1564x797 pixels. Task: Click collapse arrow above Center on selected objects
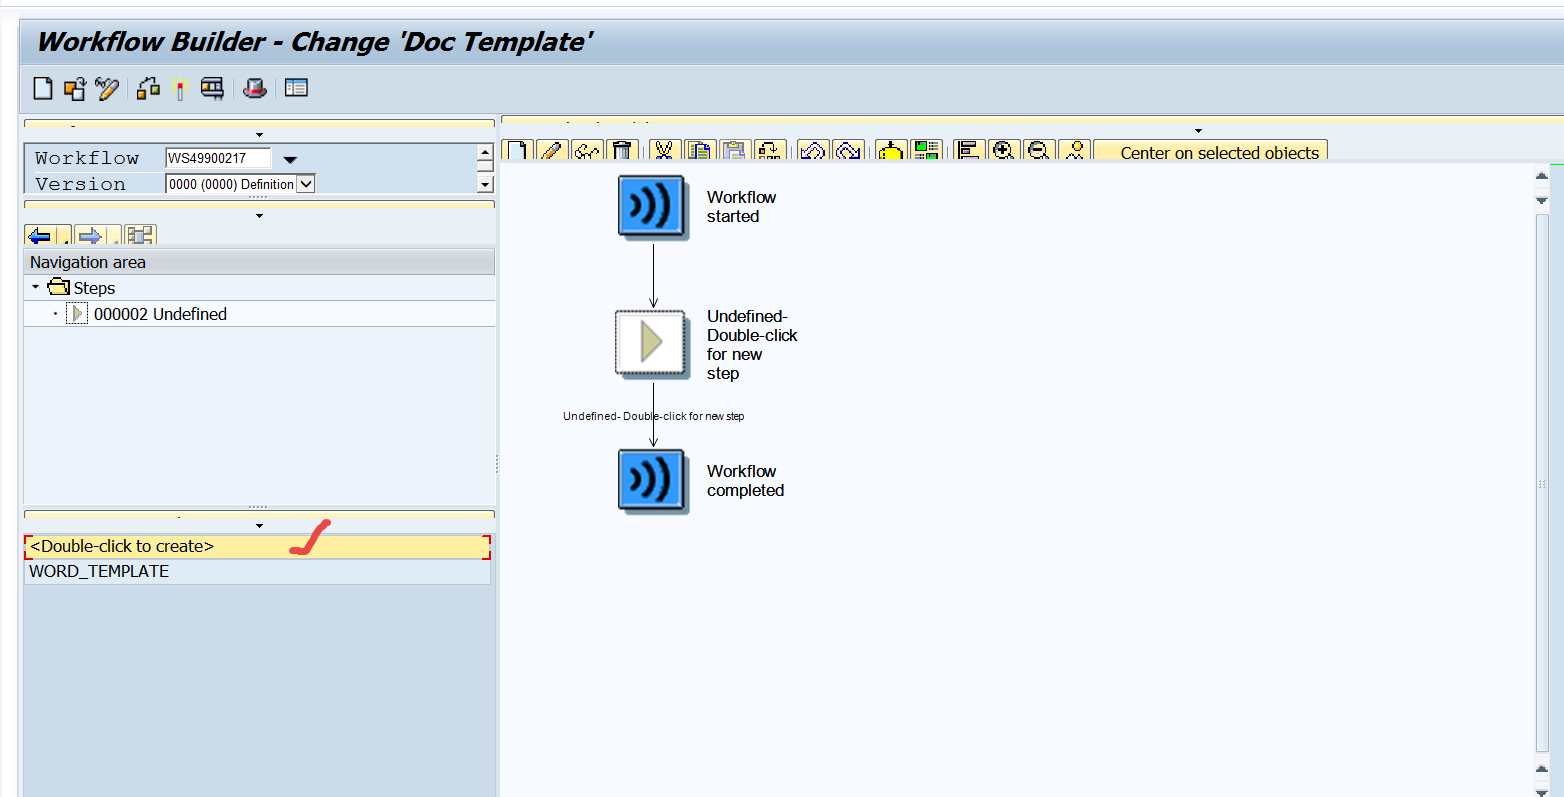1198,131
